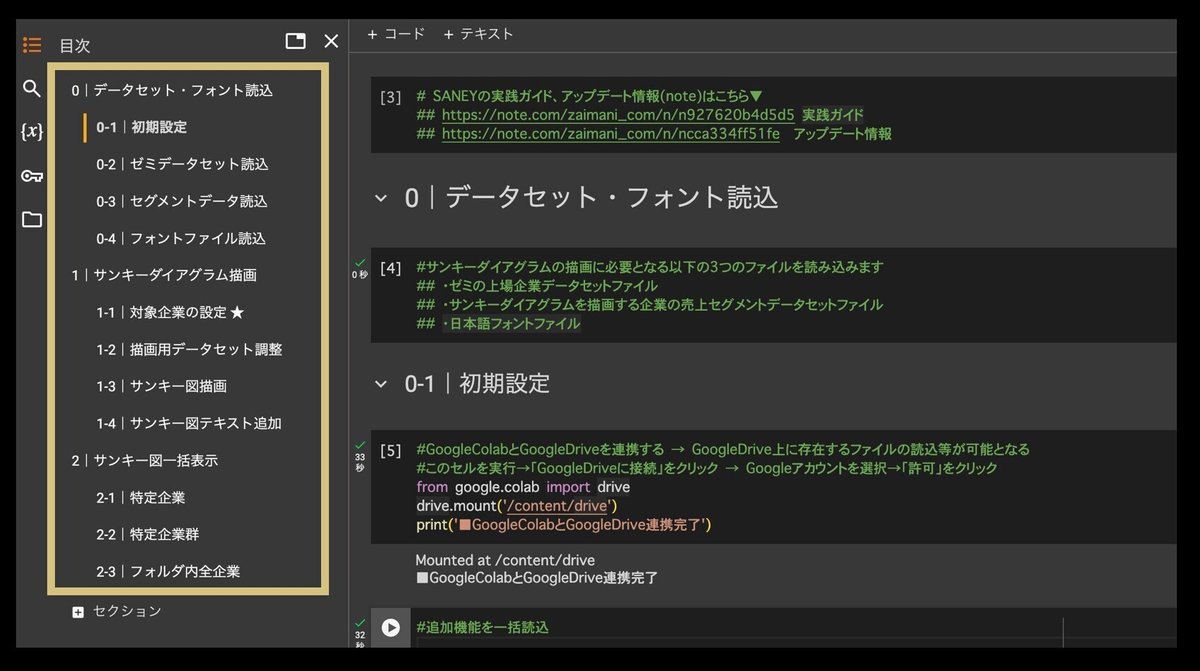Open the search panel icon
1200x671 pixels.
pyautogui.click(x=32, y=89)
